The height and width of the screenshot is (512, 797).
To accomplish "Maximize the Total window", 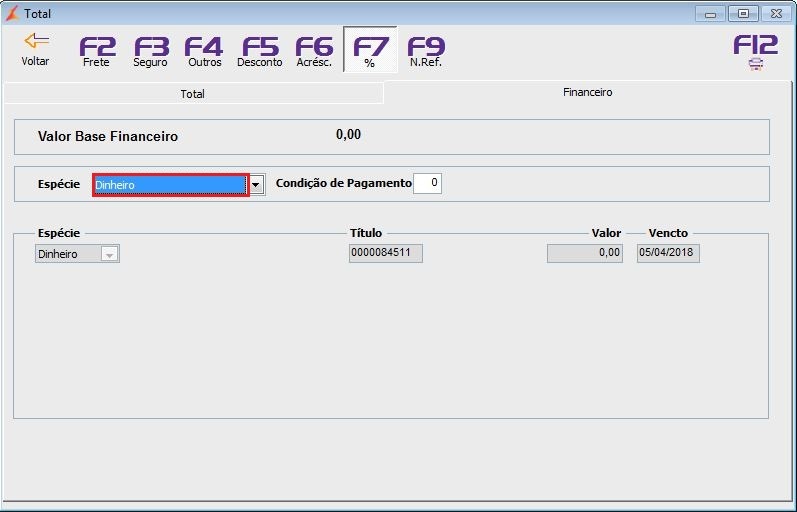I will 743,14.
